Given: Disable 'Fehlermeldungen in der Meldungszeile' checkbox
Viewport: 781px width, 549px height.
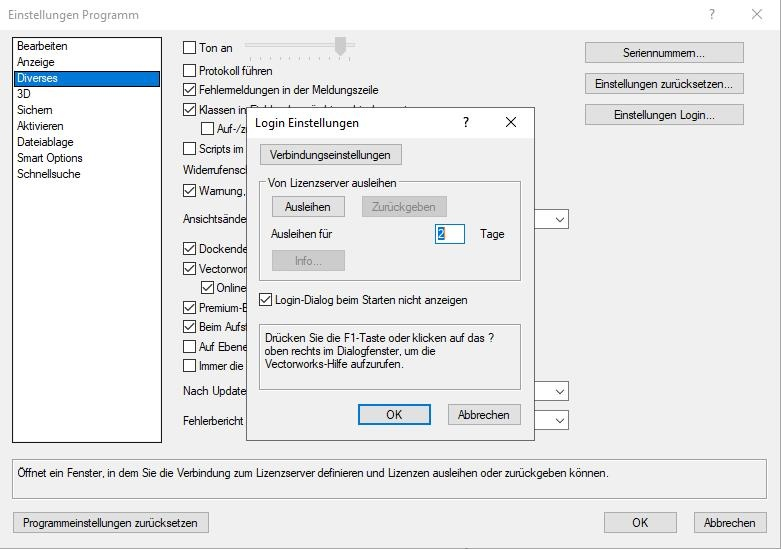Looking at the screenshot, I should [x=190, y=90].
